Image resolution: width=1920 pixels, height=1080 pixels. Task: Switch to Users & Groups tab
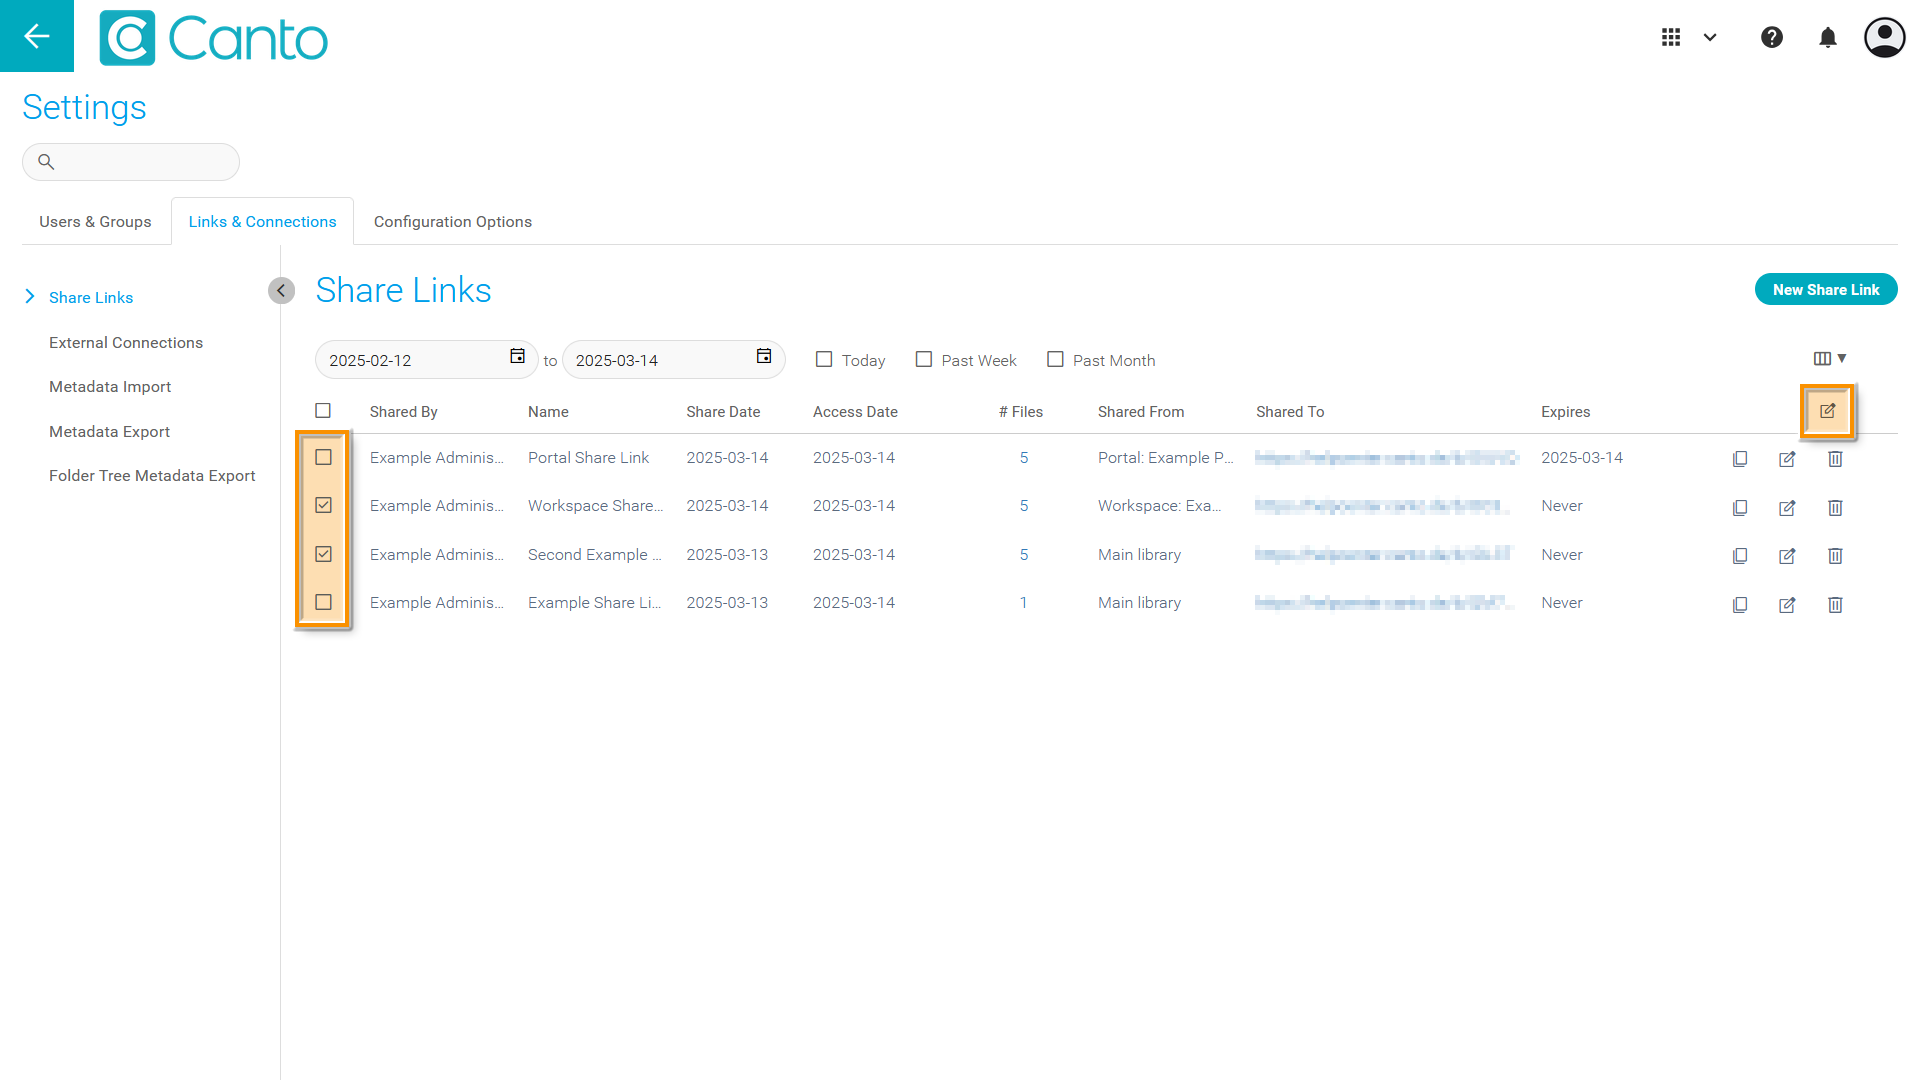(95, 221)
